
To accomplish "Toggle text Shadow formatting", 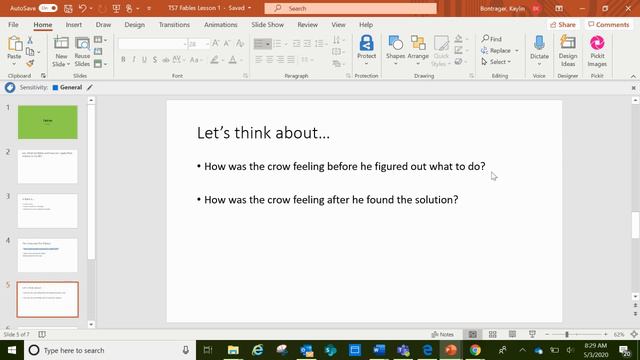I will [155, 60].
